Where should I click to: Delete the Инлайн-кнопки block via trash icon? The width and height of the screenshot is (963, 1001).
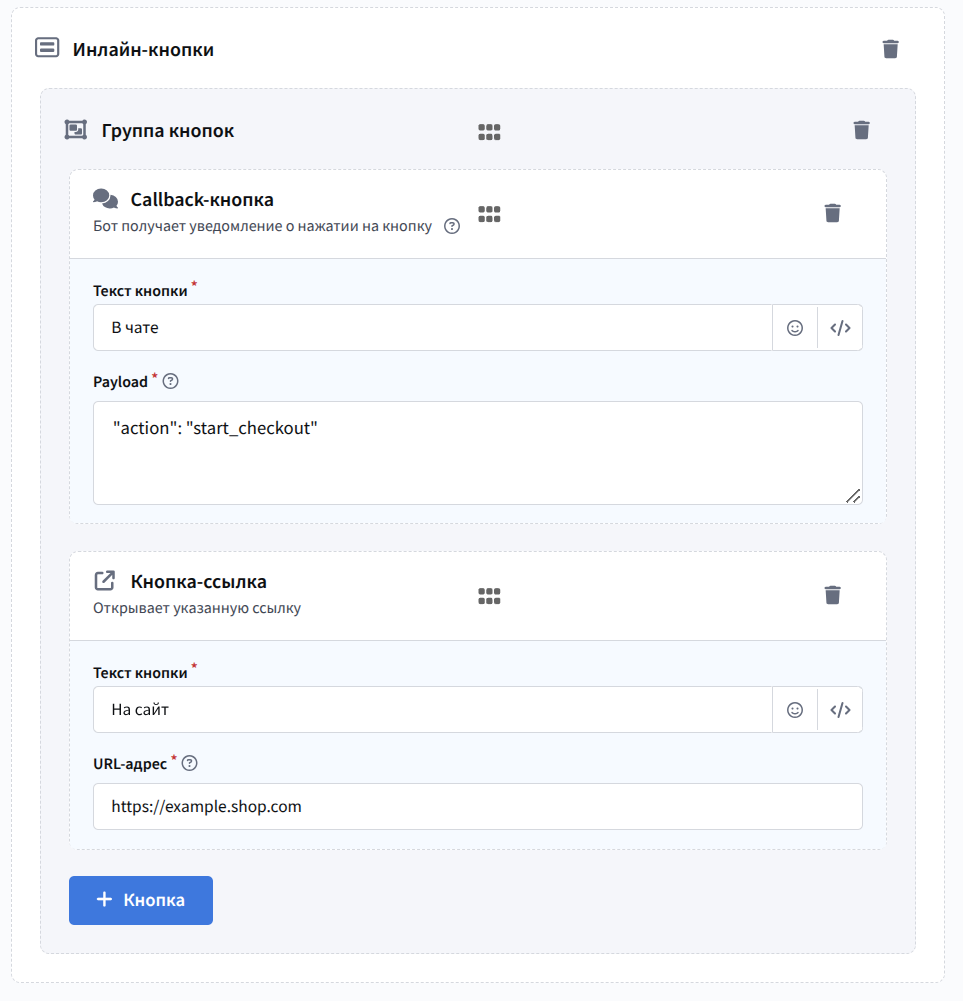(890, 49)
